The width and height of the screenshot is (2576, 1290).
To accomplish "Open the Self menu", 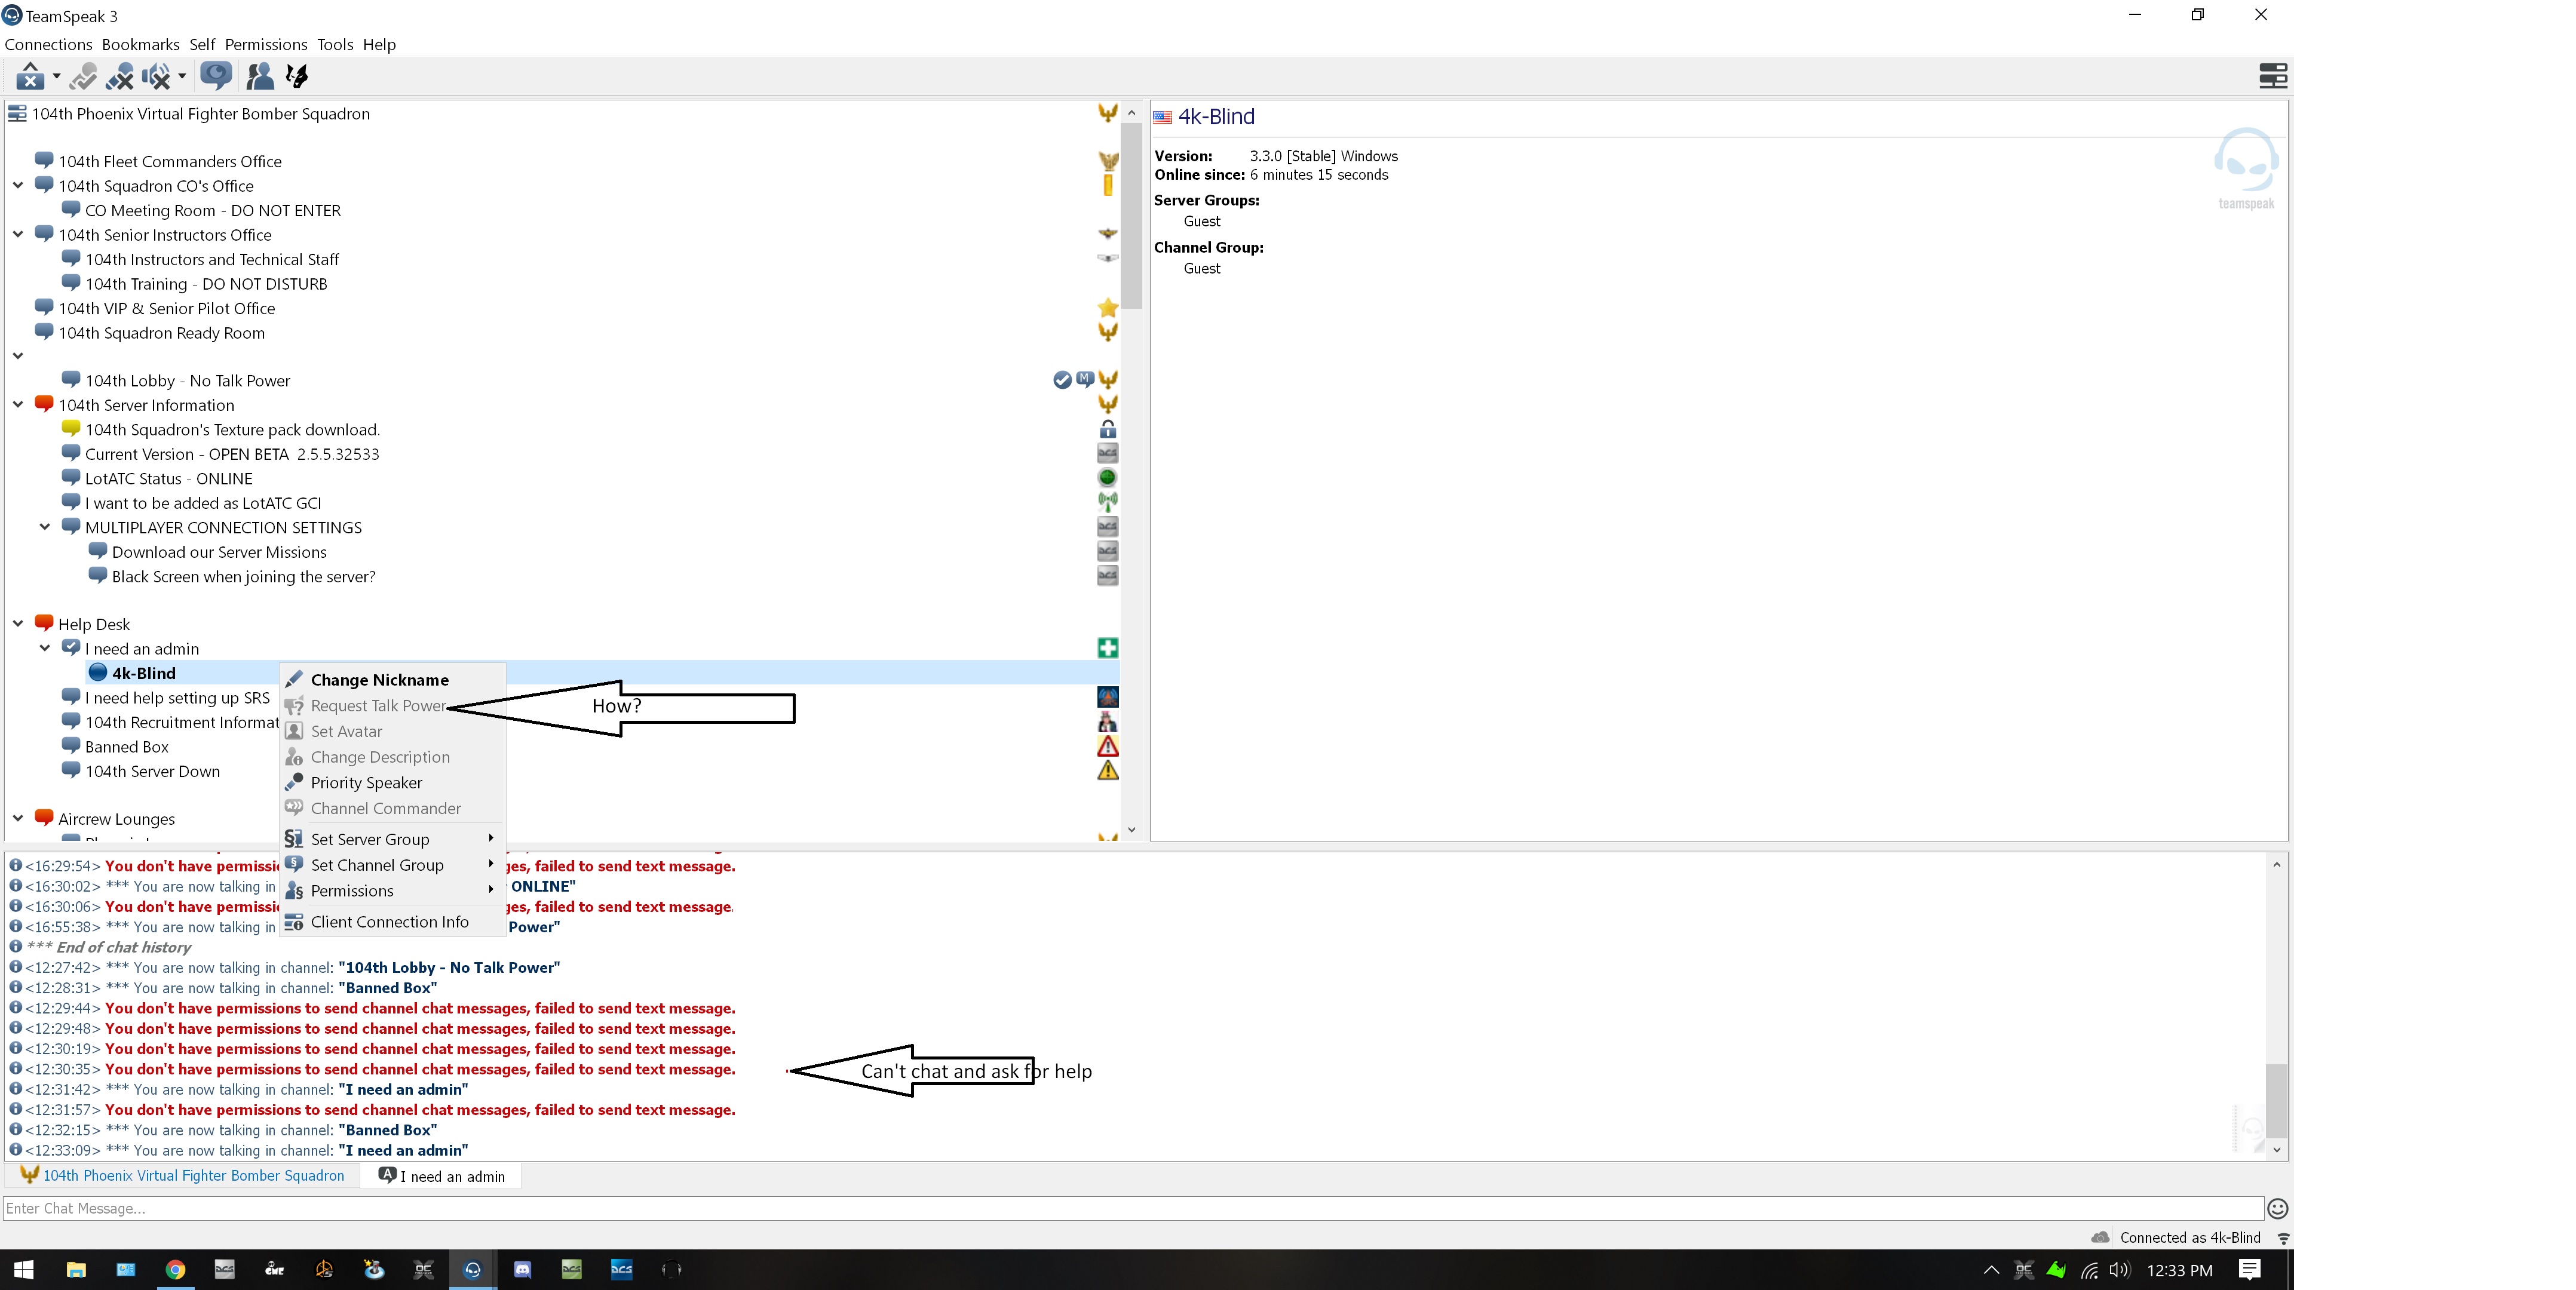I will (202, 44).
